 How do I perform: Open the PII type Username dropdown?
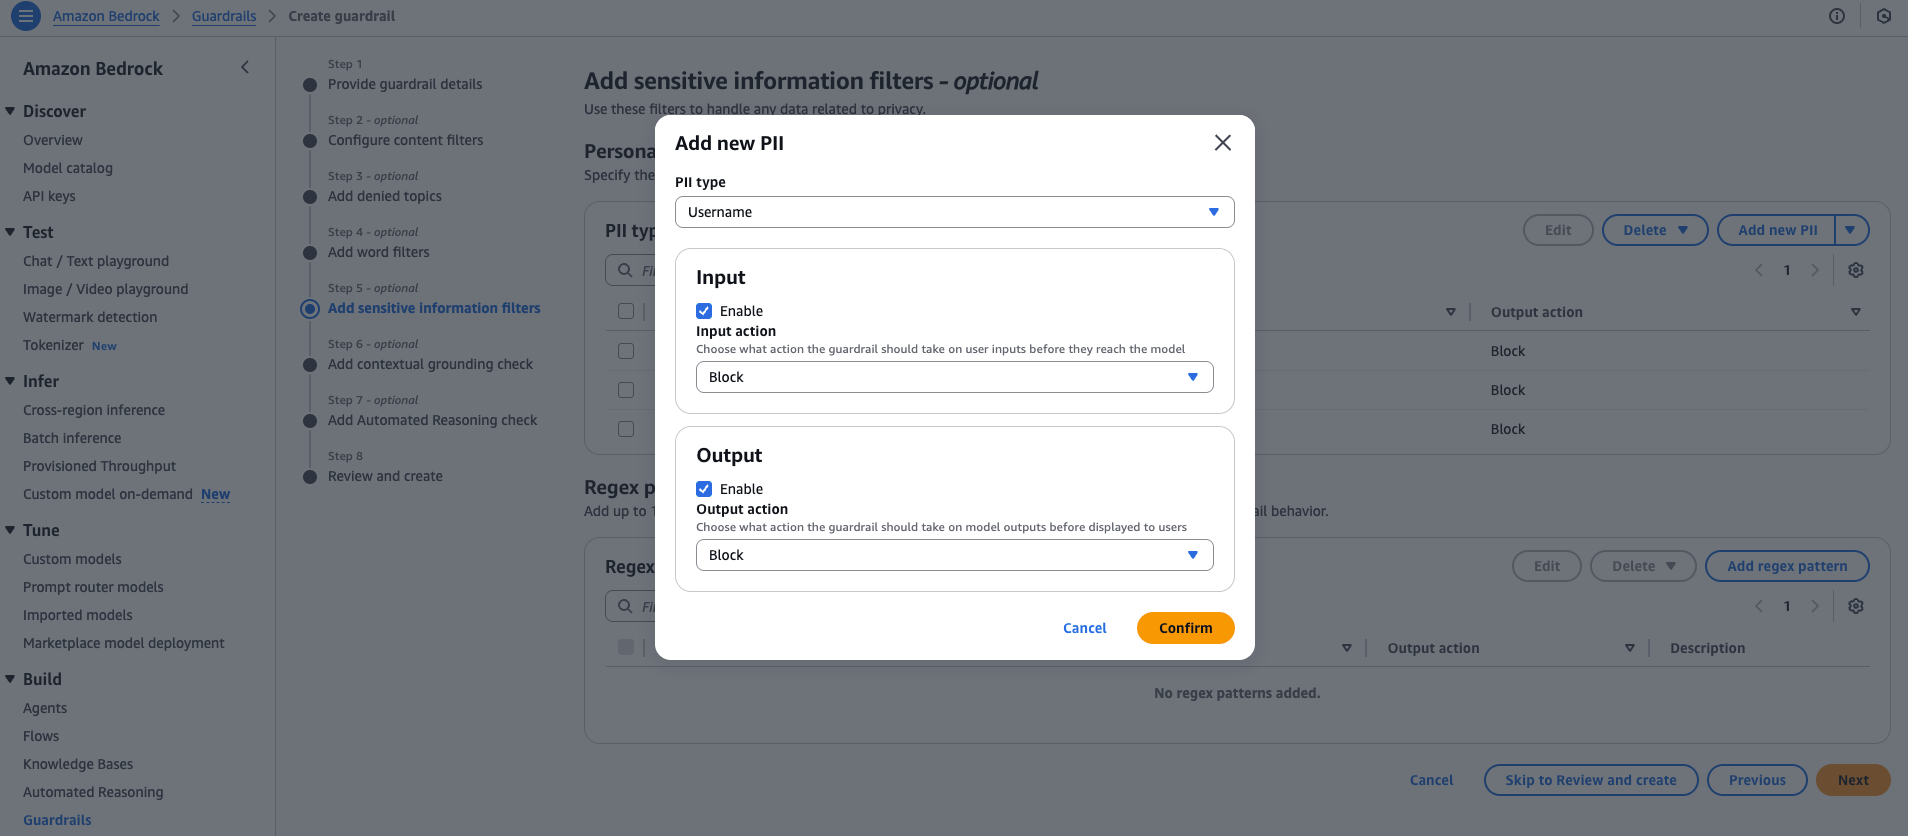click(x=954, y=212)
